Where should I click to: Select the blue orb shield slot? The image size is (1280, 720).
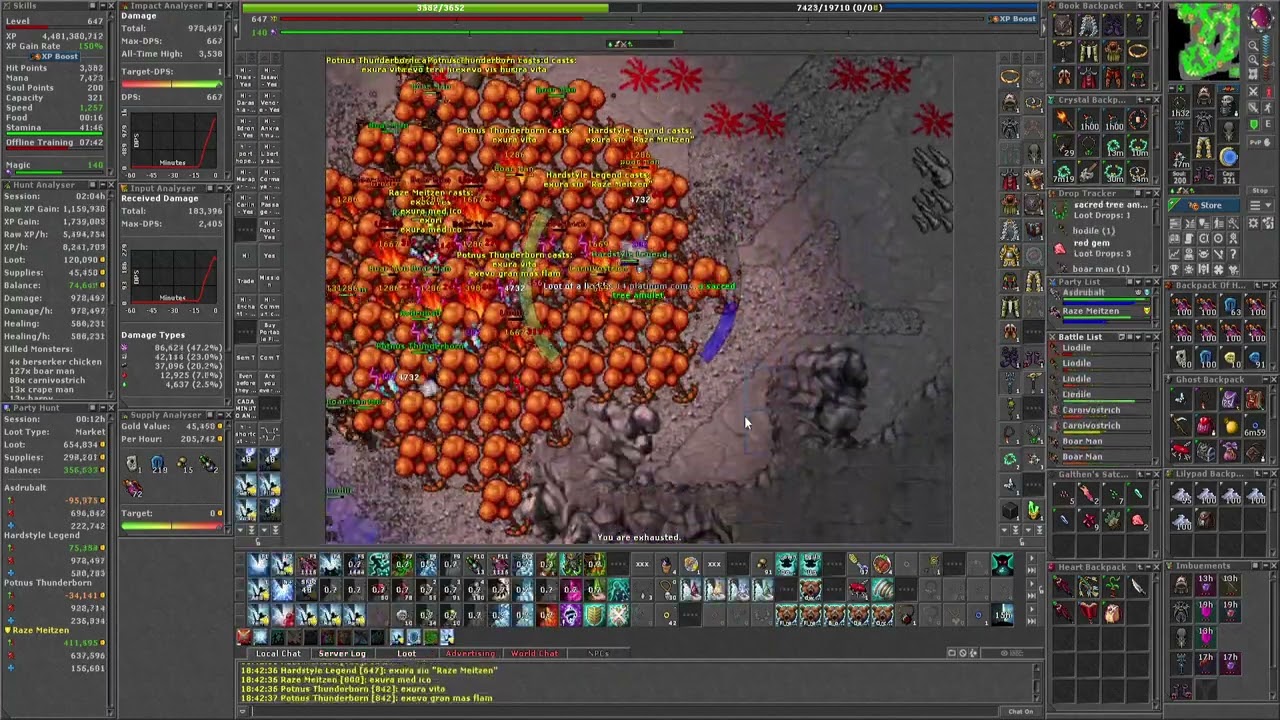1229,157
